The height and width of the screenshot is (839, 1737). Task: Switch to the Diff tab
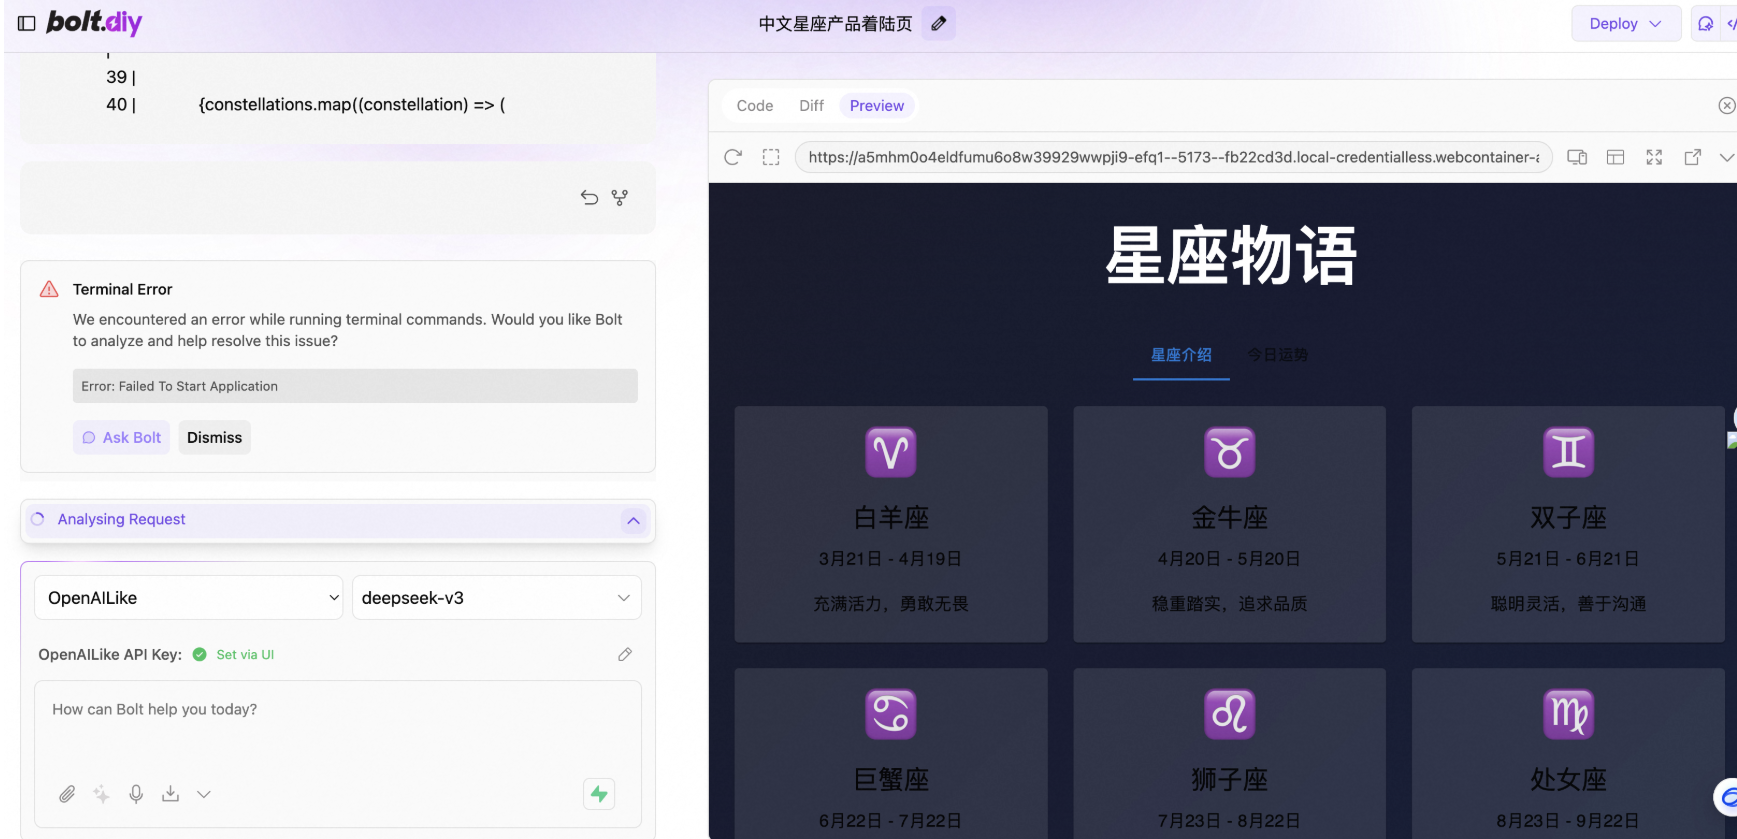pos(811,106)
